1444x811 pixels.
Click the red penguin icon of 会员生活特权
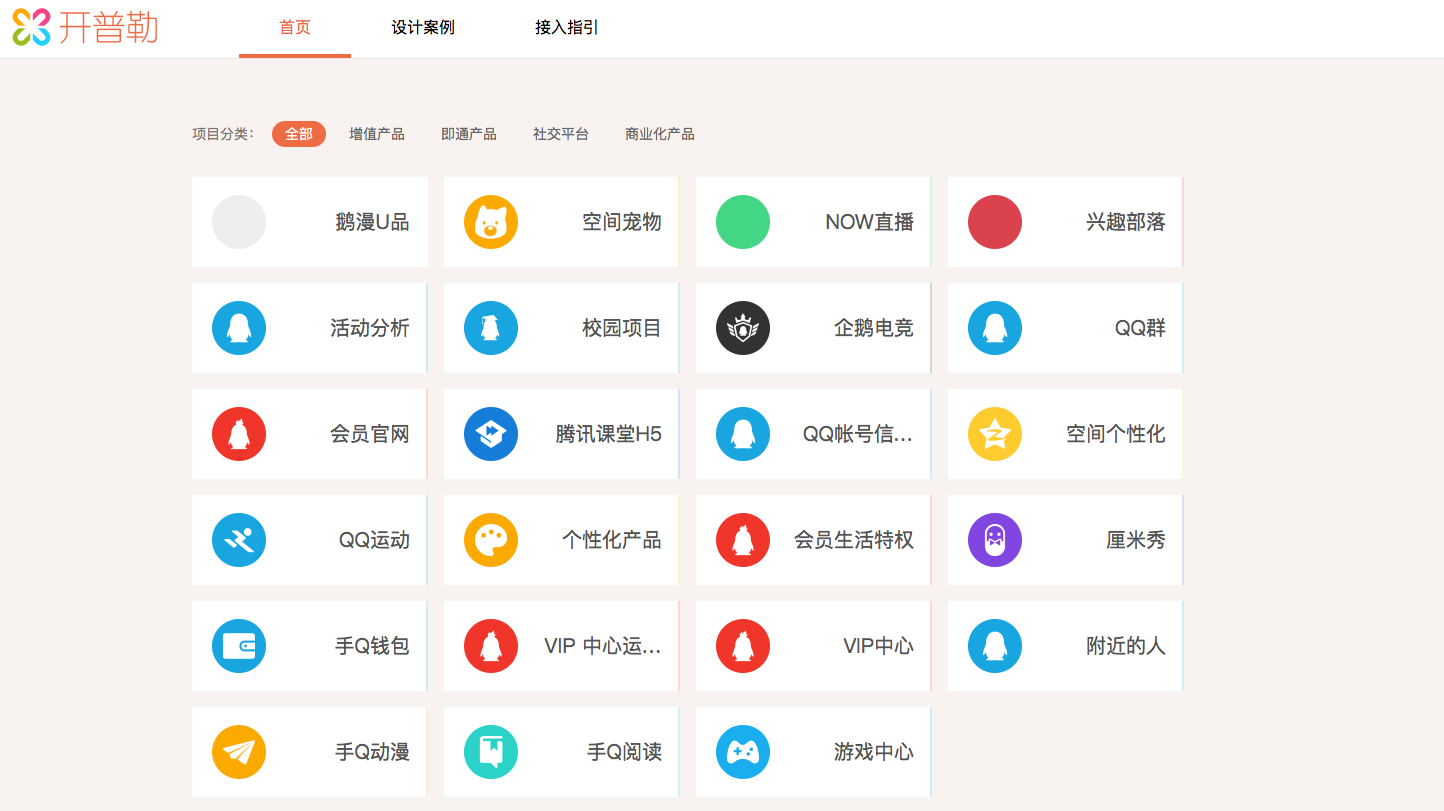tap(743, 540)
